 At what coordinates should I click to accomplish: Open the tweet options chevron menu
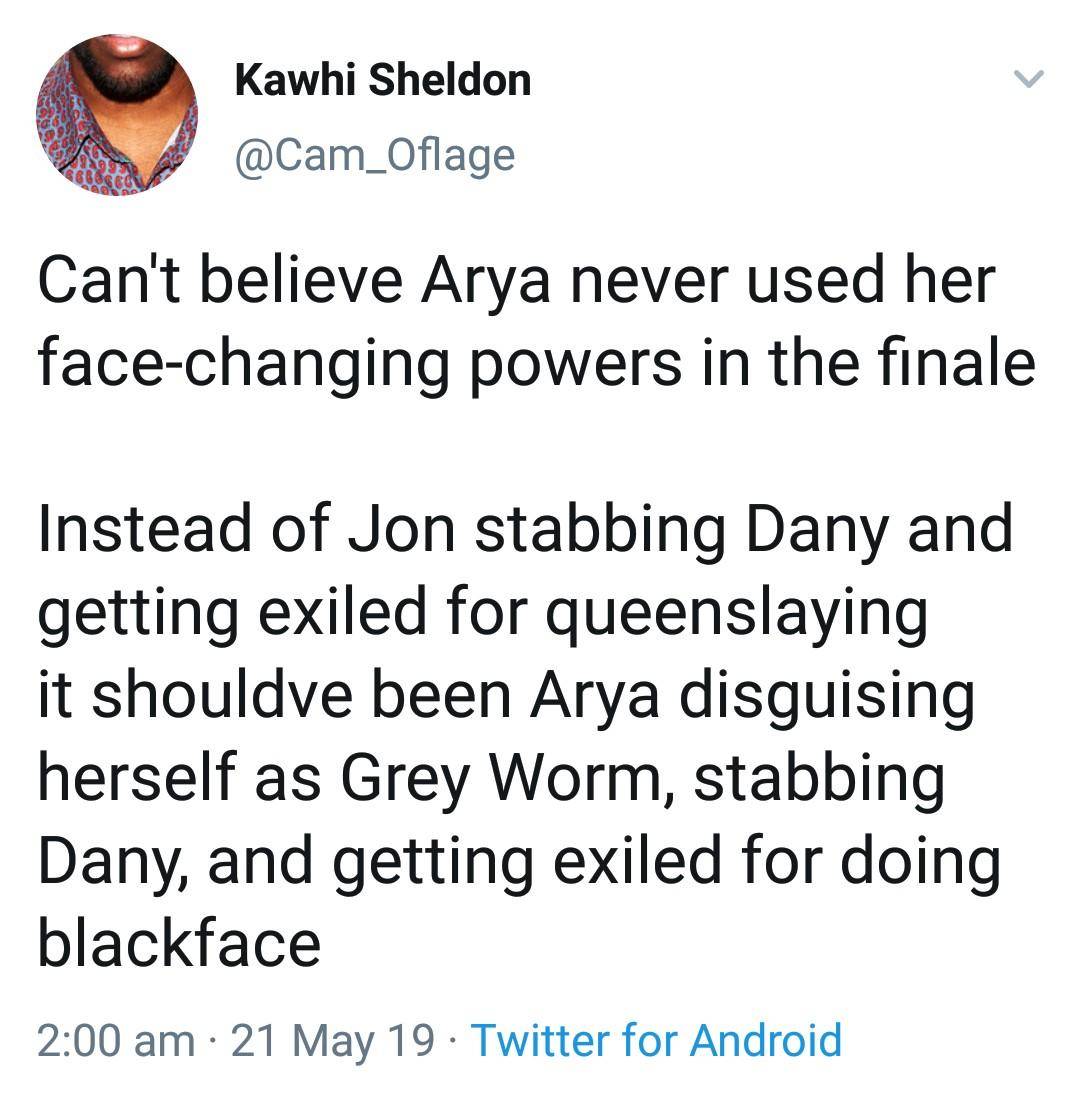click(1029, 80)
